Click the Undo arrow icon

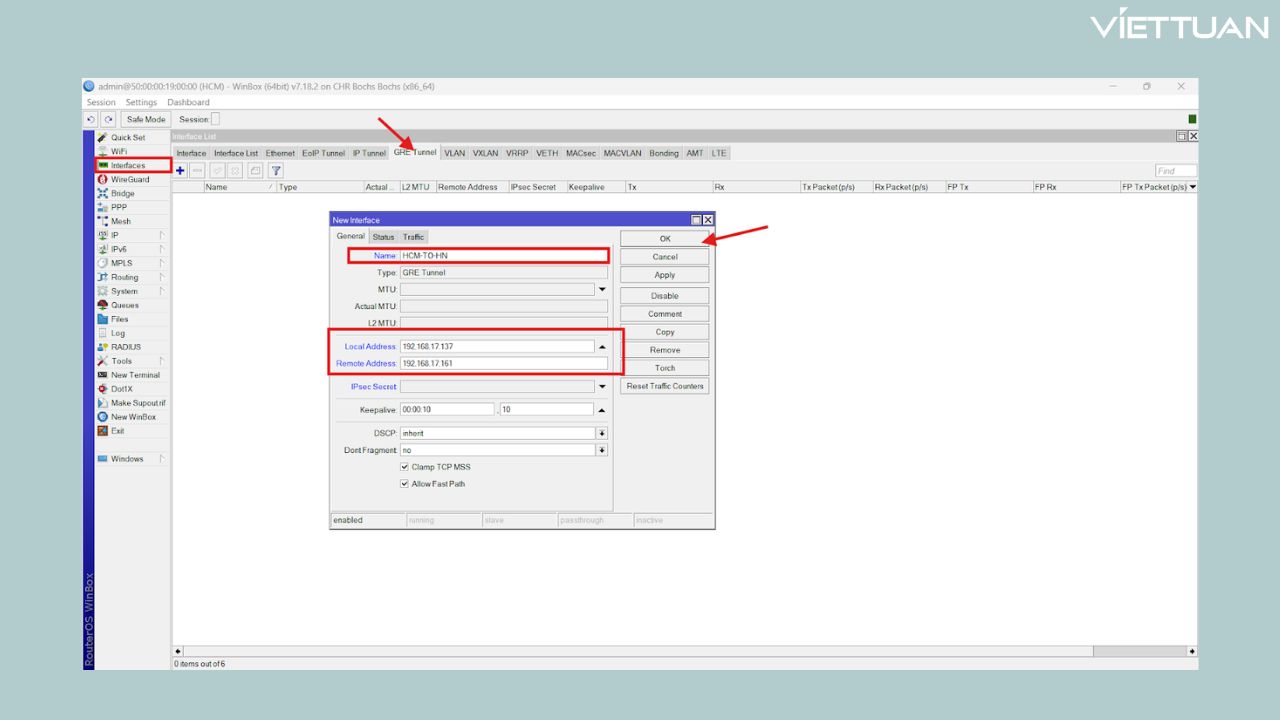tap(91, 120)
